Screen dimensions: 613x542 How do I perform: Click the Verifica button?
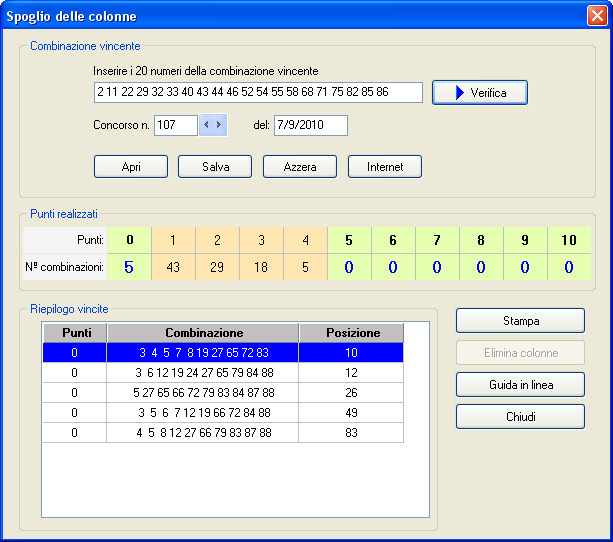pyautogui.click(x=479, y=93)
